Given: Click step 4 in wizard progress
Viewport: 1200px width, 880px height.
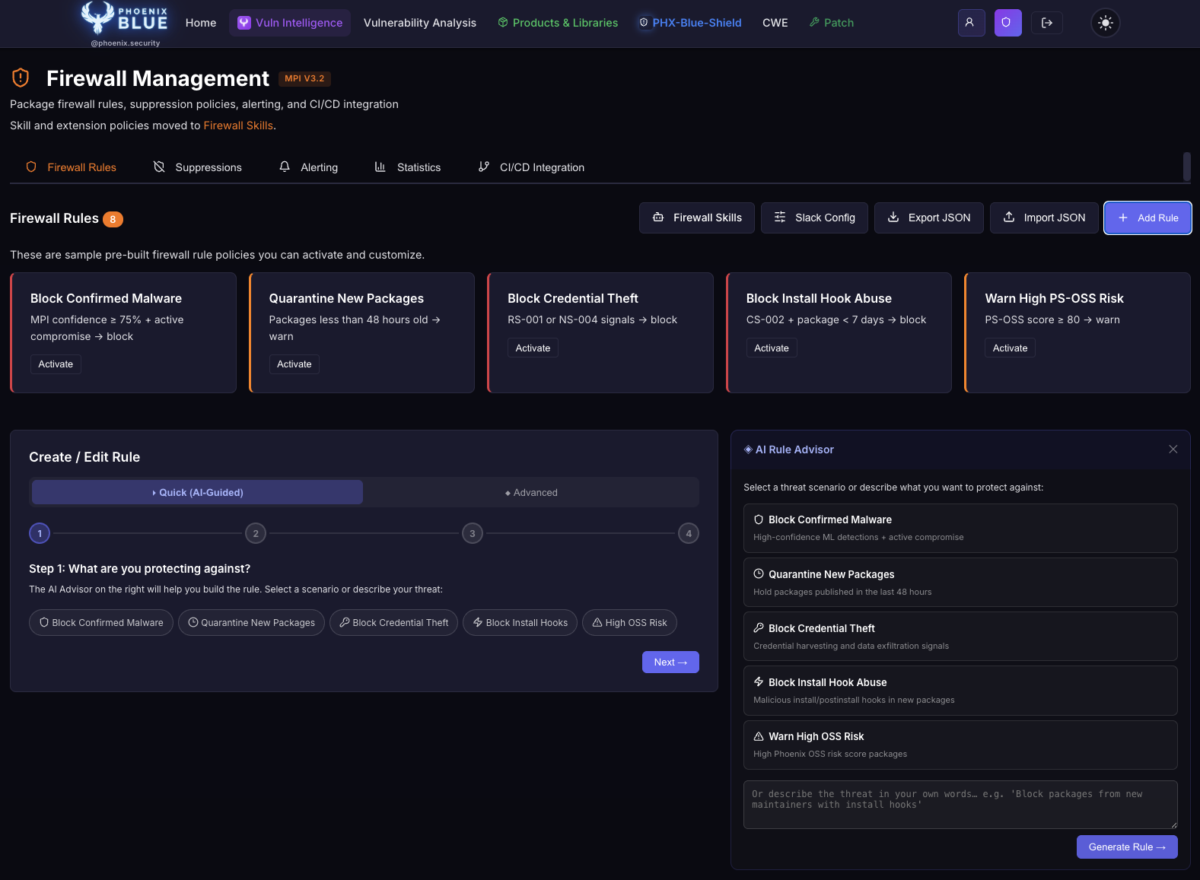Looking at the screenshot, I should click(688, 534).
